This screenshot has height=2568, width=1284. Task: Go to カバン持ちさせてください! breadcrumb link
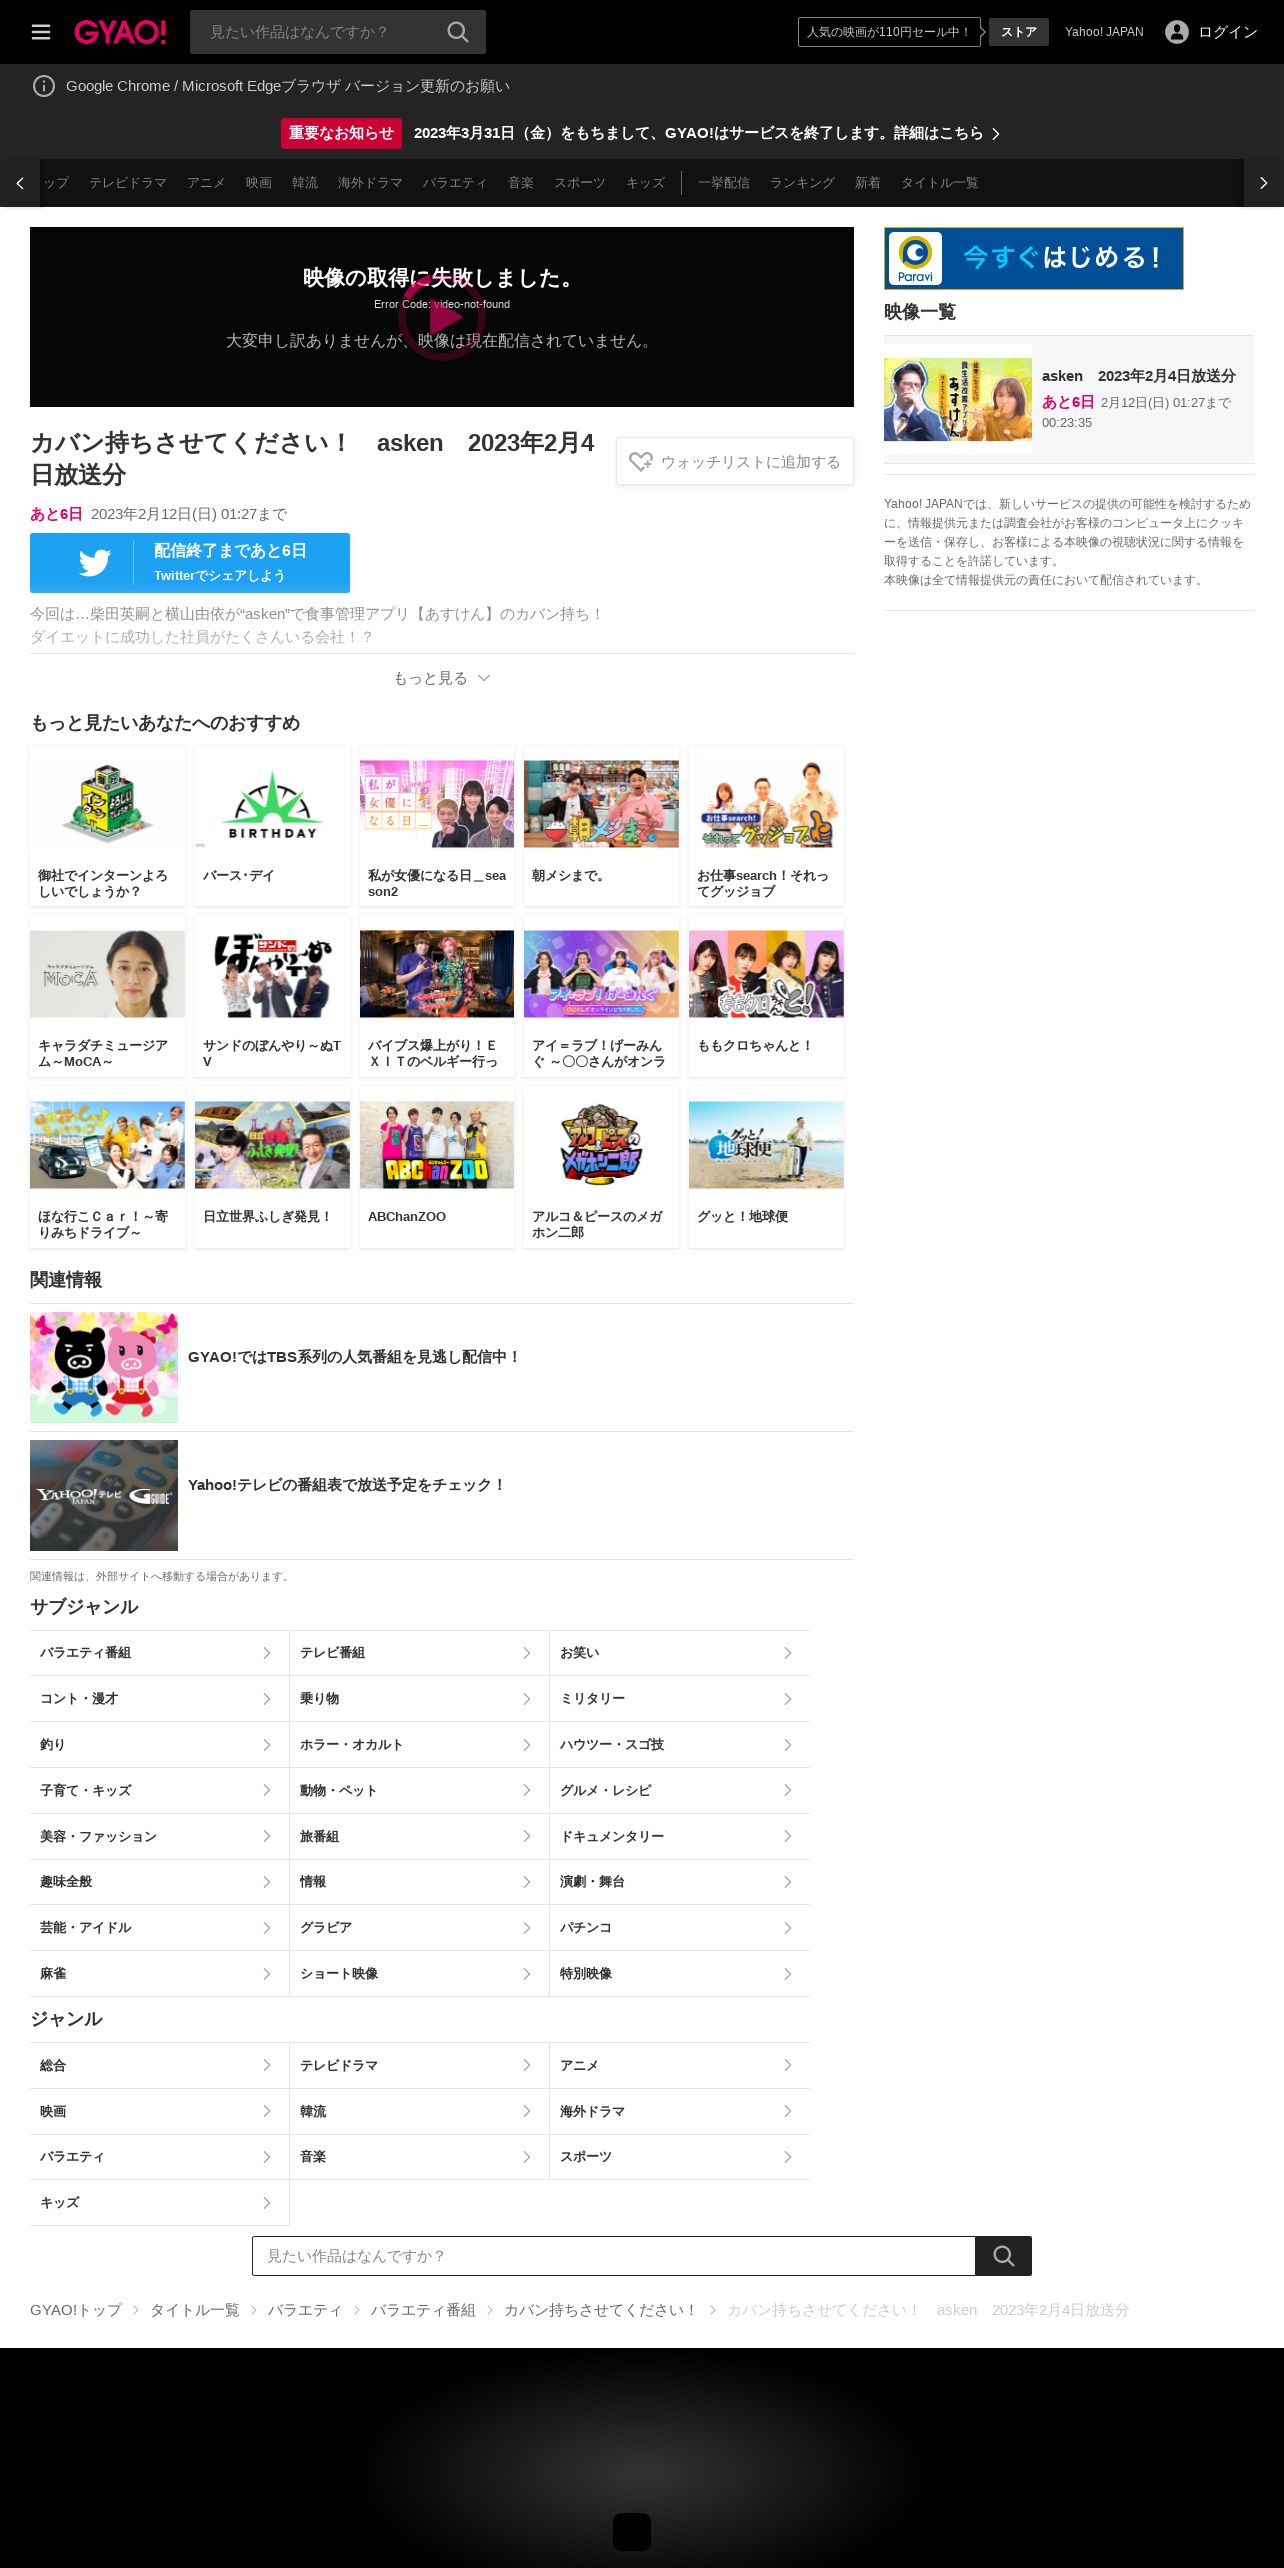599,2310
